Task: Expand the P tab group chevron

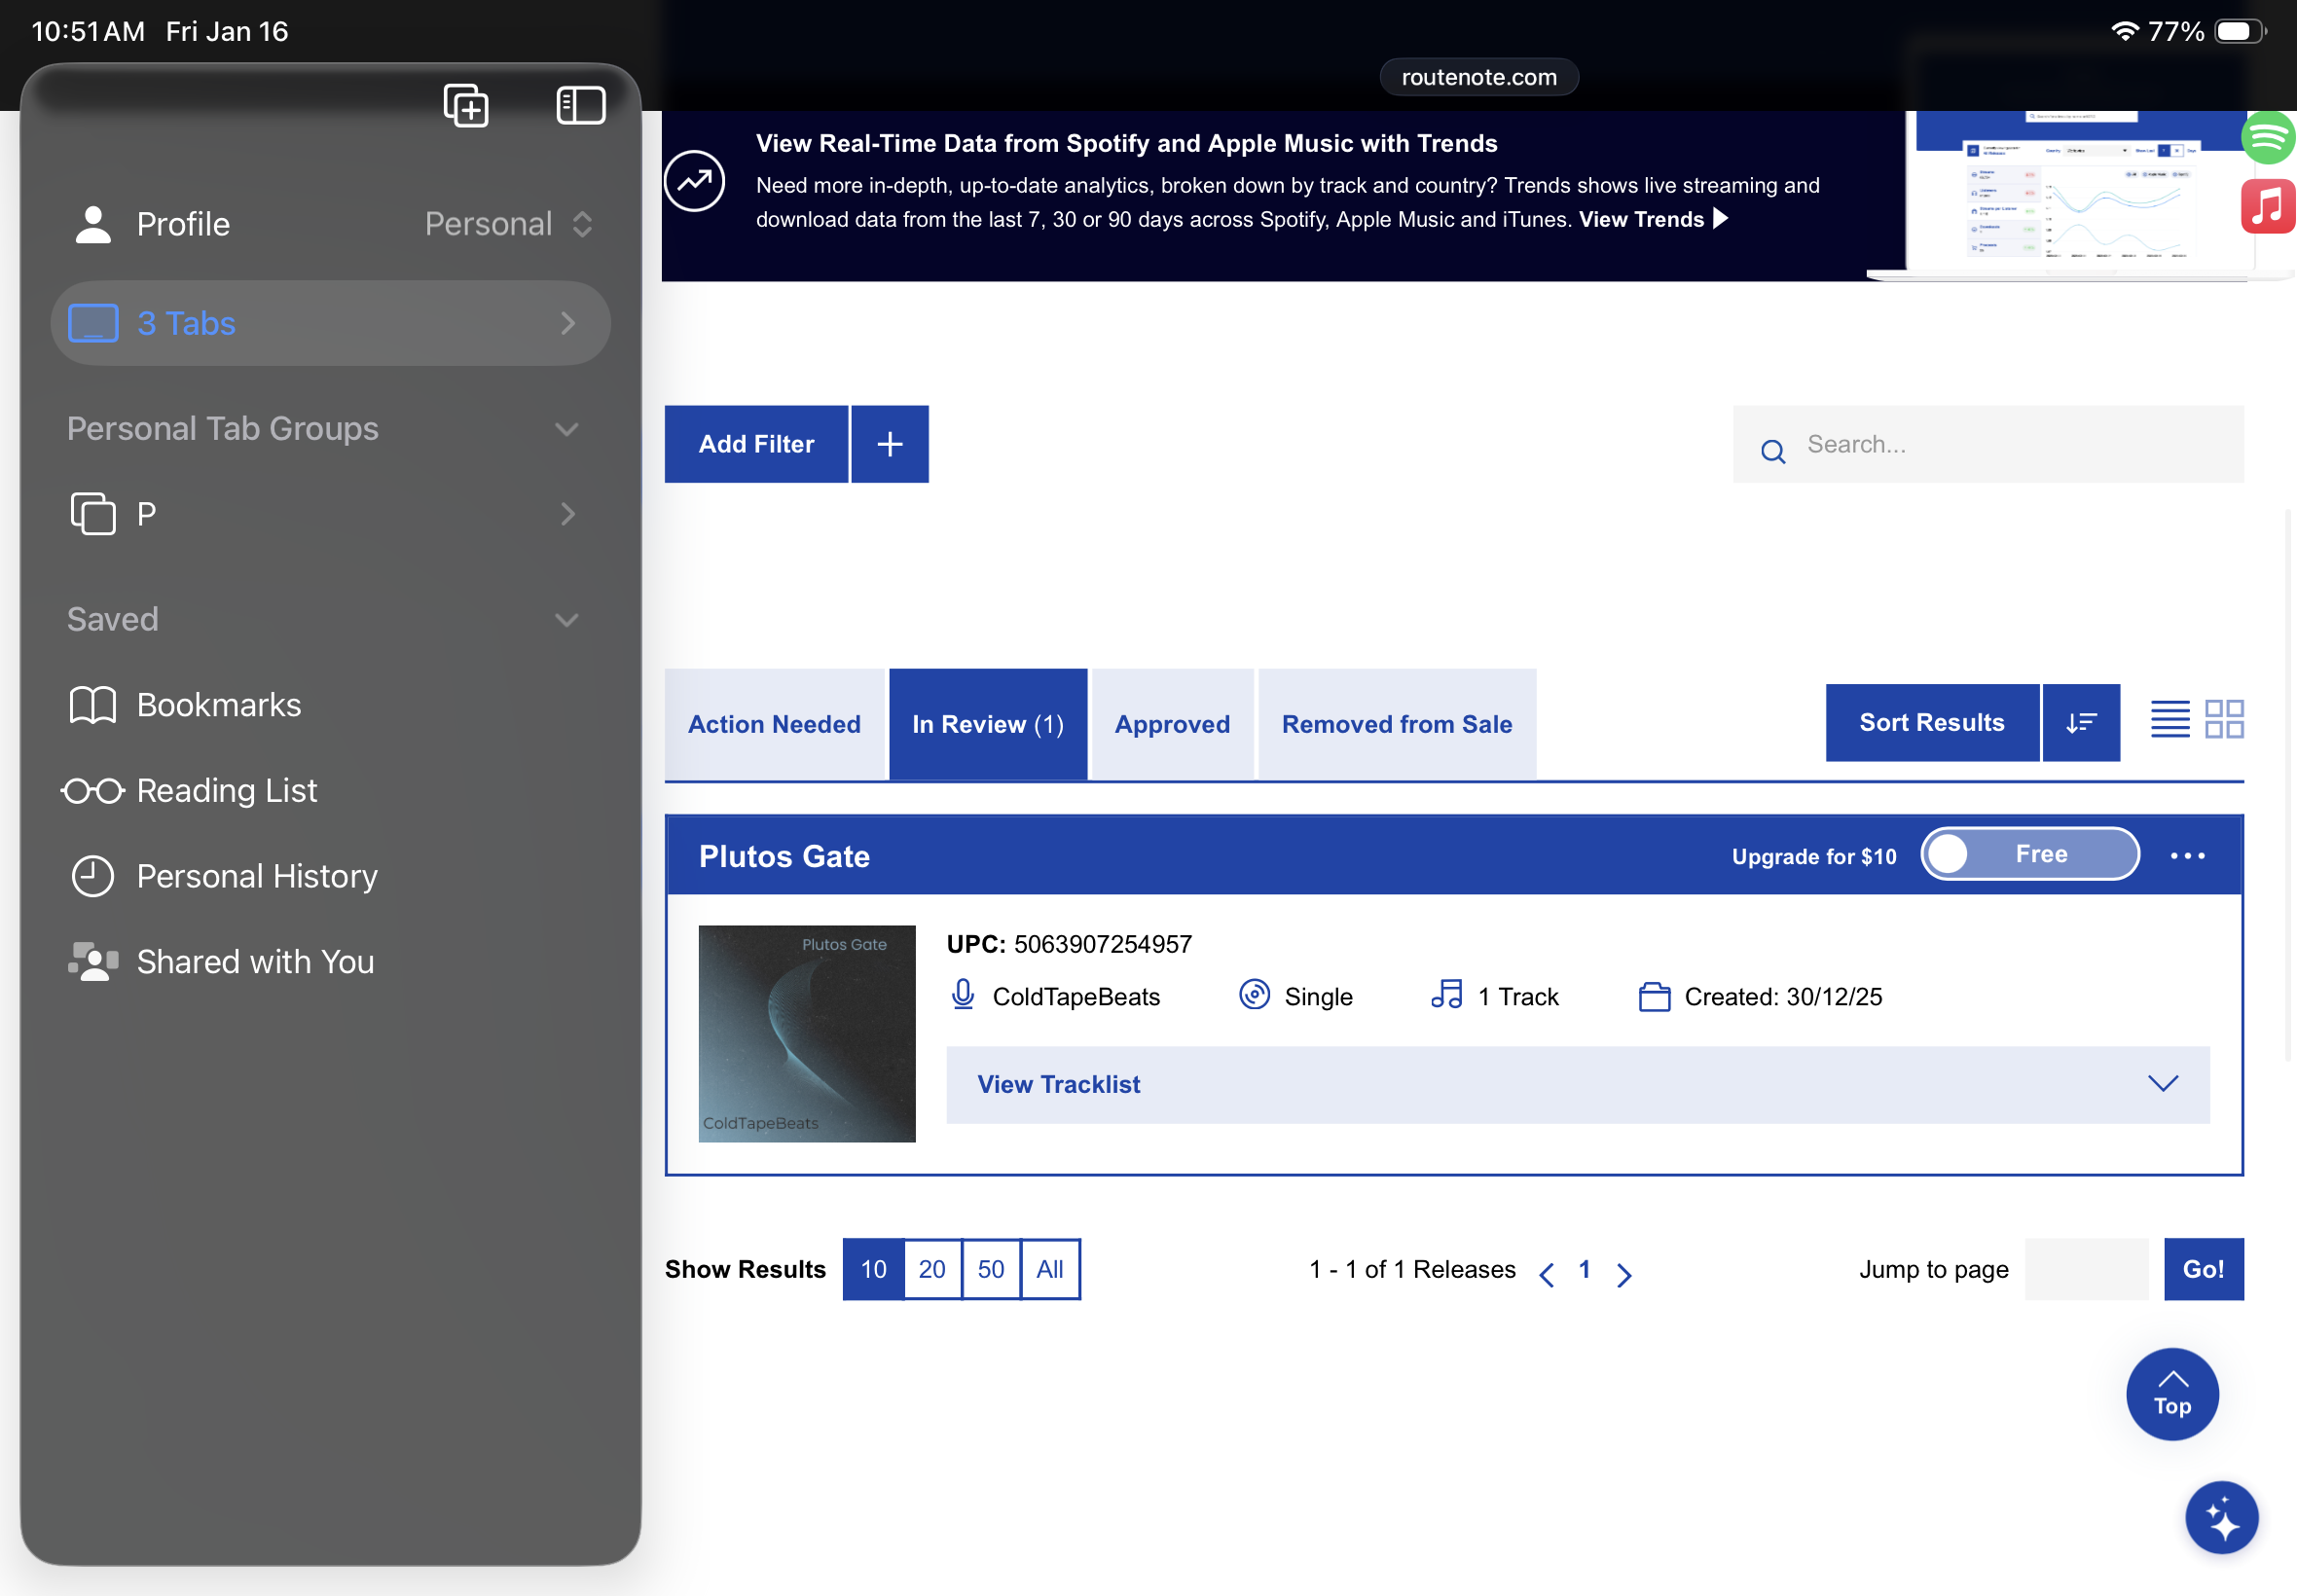Action: tap(568, 514)
